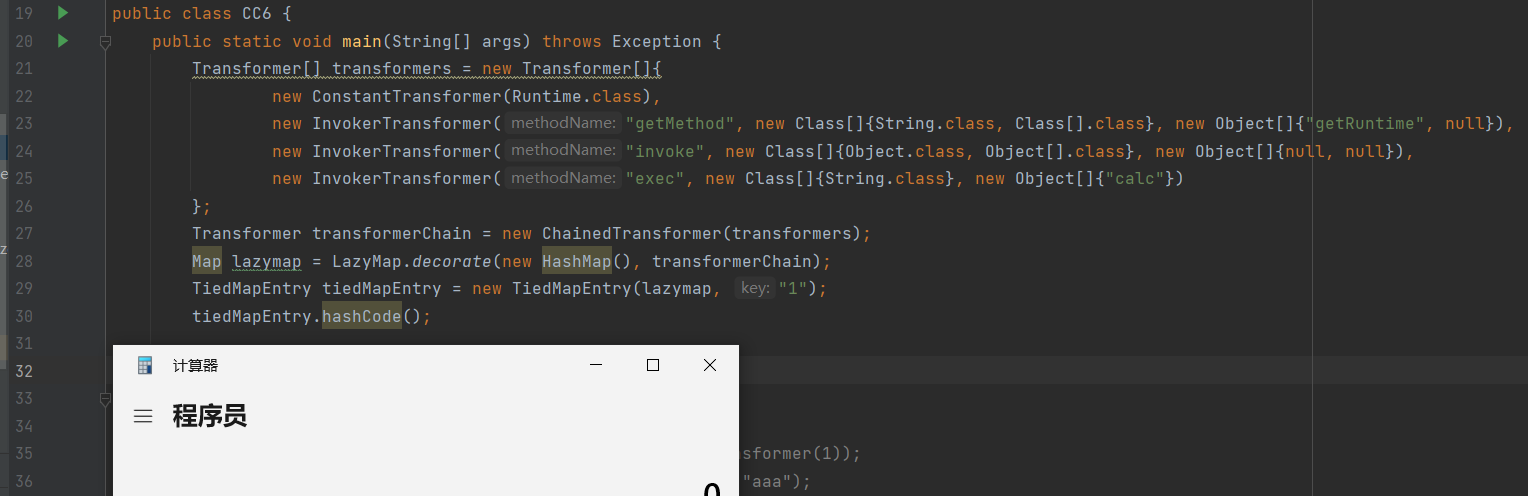Click the methodName hint on line 25
This screenshot has width=1528, height=496.
[x=562, y=178]
